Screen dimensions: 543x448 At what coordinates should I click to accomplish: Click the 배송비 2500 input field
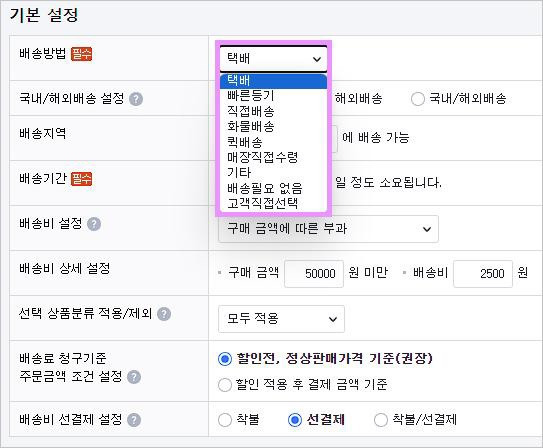pos(483,274)
